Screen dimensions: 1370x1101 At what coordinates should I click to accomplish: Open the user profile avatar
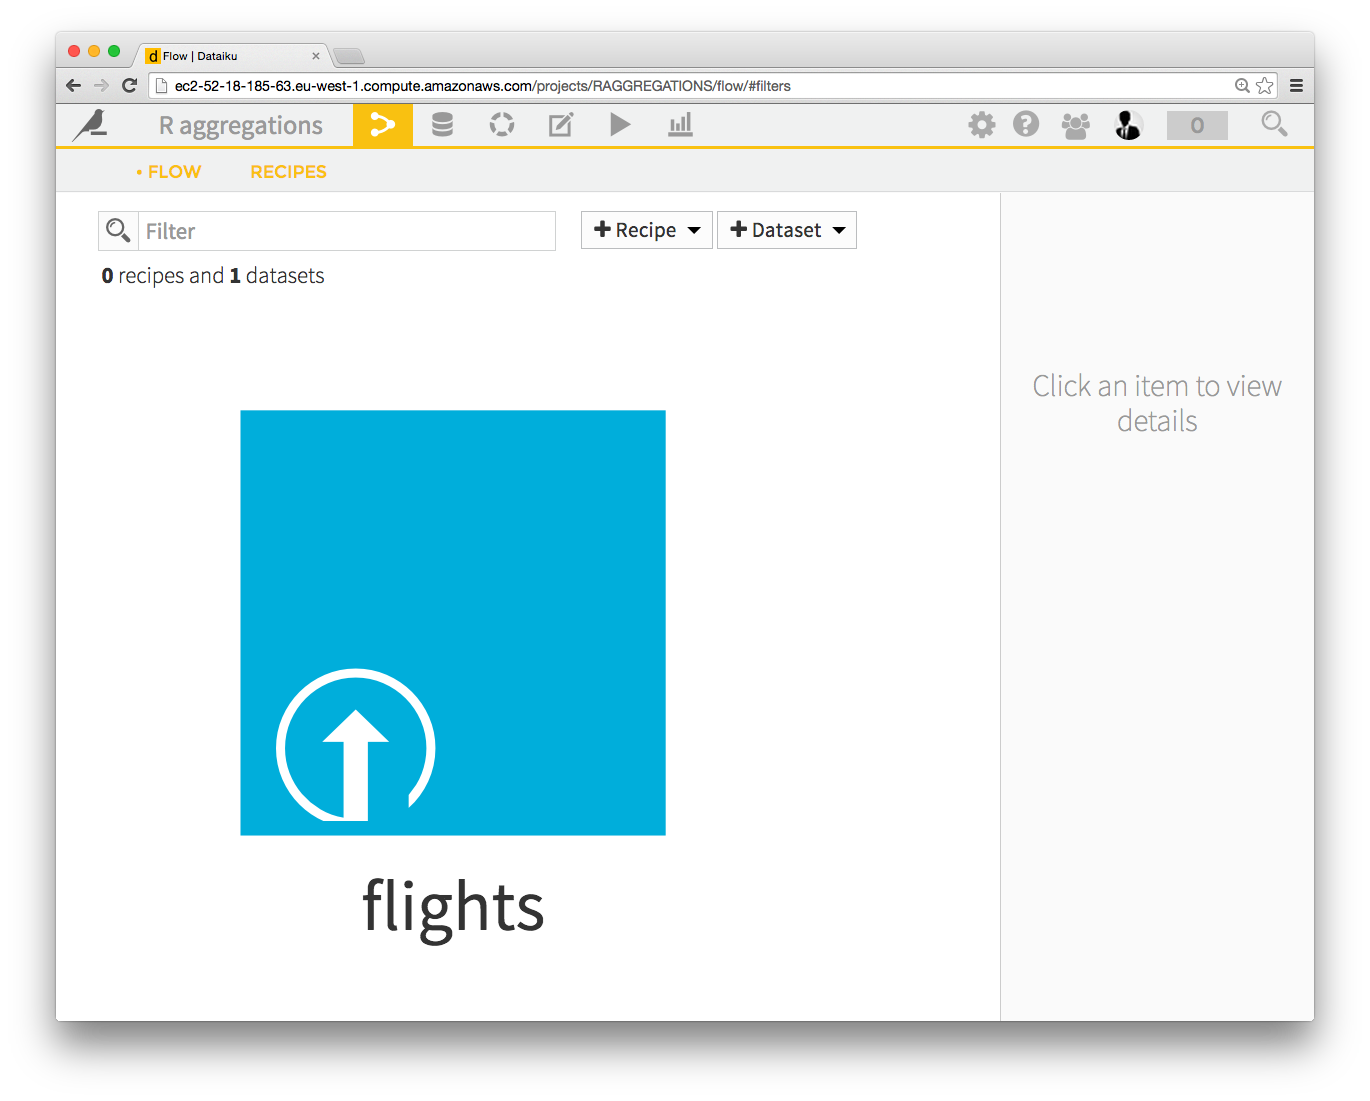pyautogui.click(x=1128, y=125)
